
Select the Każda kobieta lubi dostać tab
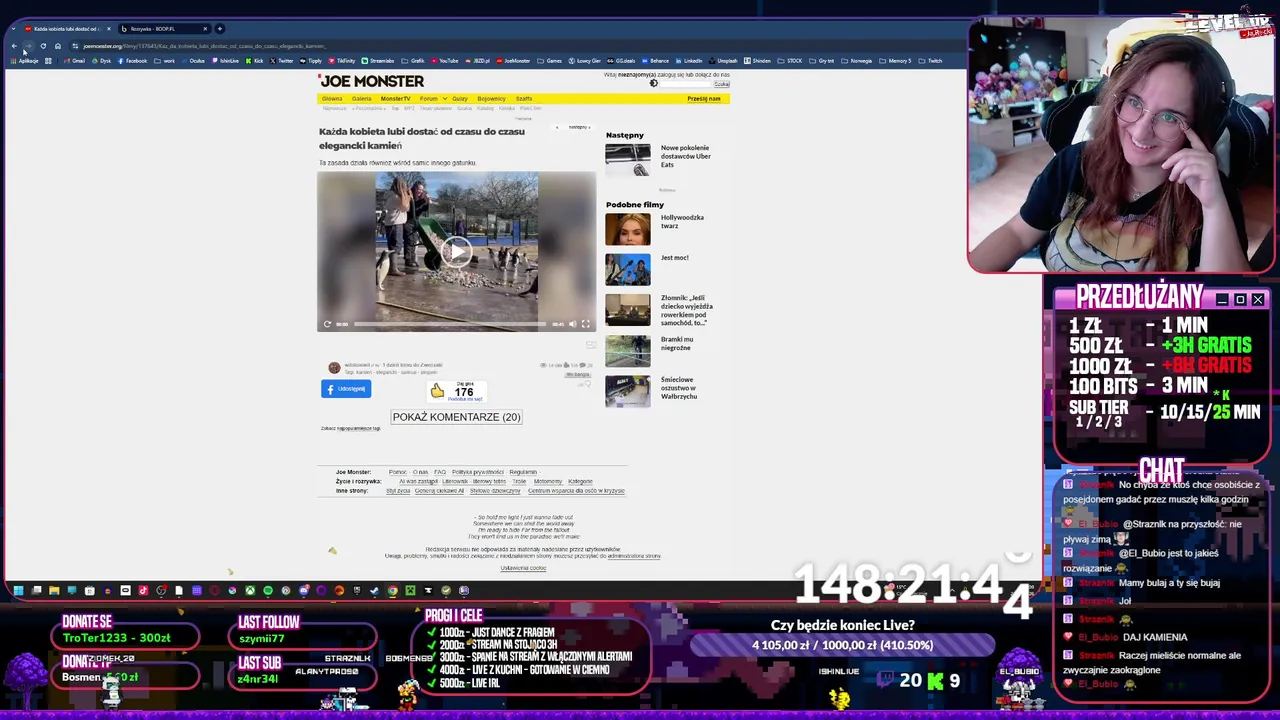coord(68,28)
